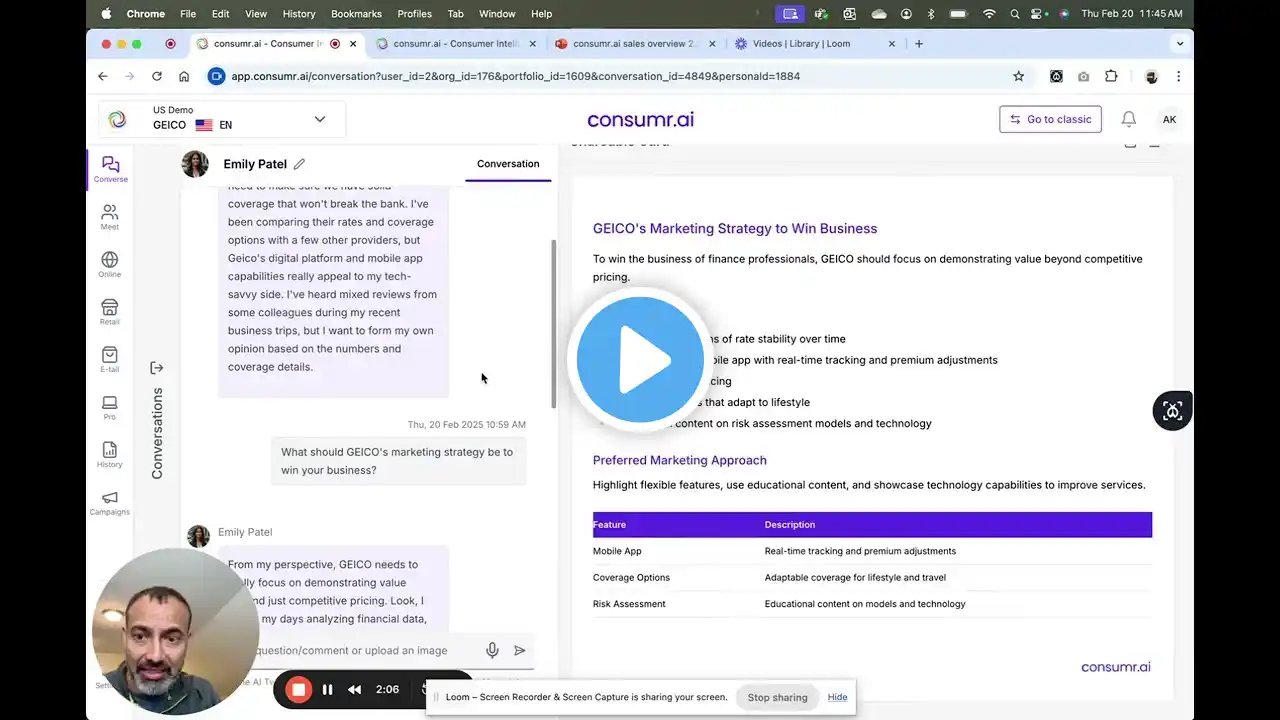
Task: Send the message with arrow icon
Action: tap(520, 650)
